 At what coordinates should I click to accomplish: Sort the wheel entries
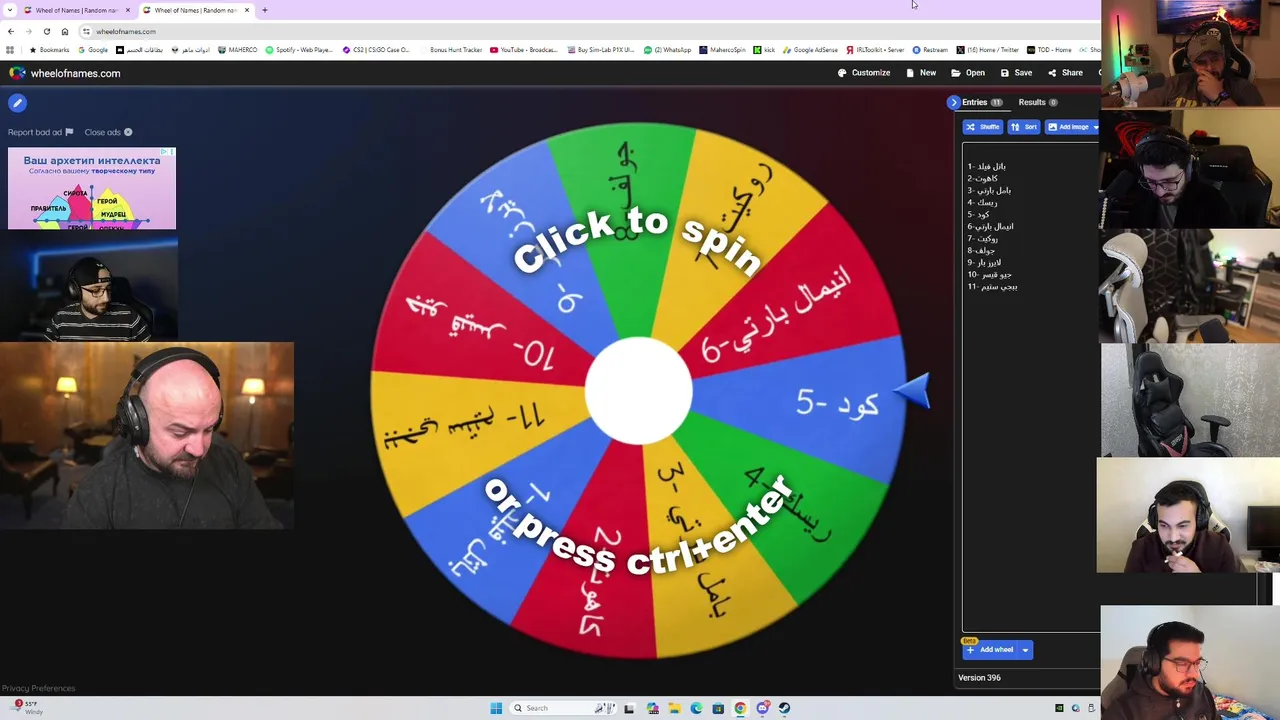click(x=1024, y=127)
